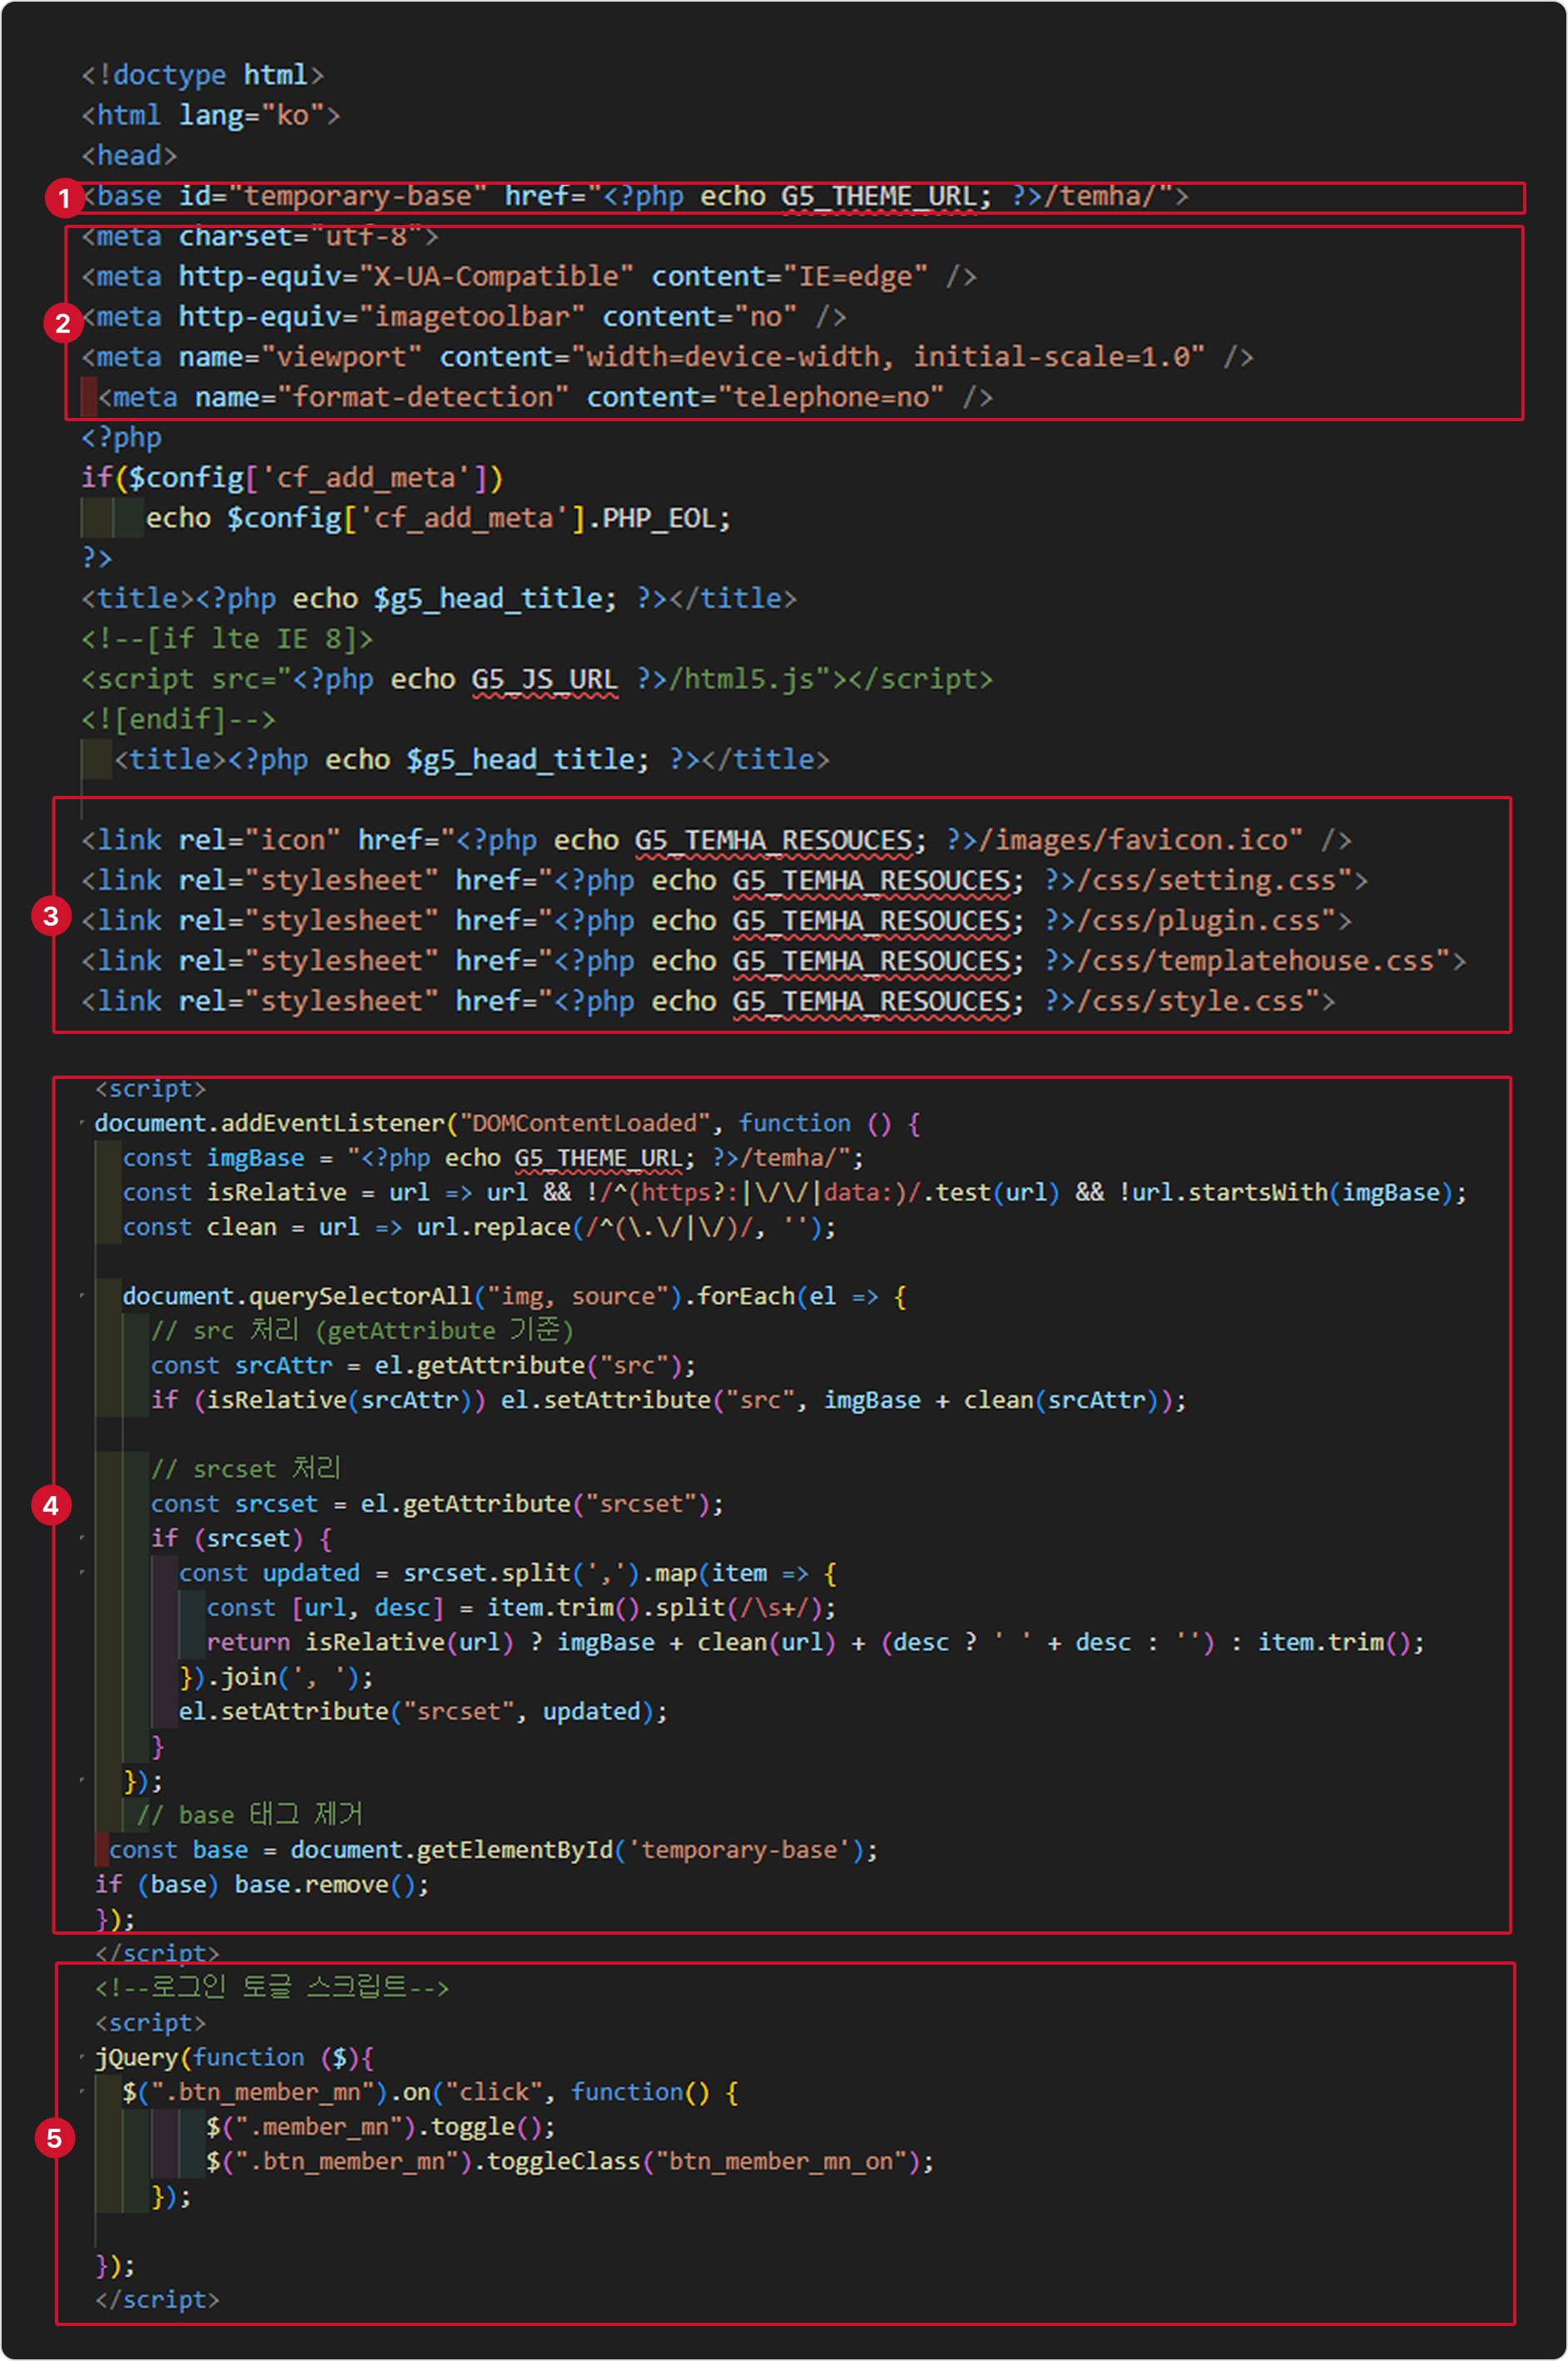Place cursor on the meta charset="utf-8" line

click(x=260, y=237)
